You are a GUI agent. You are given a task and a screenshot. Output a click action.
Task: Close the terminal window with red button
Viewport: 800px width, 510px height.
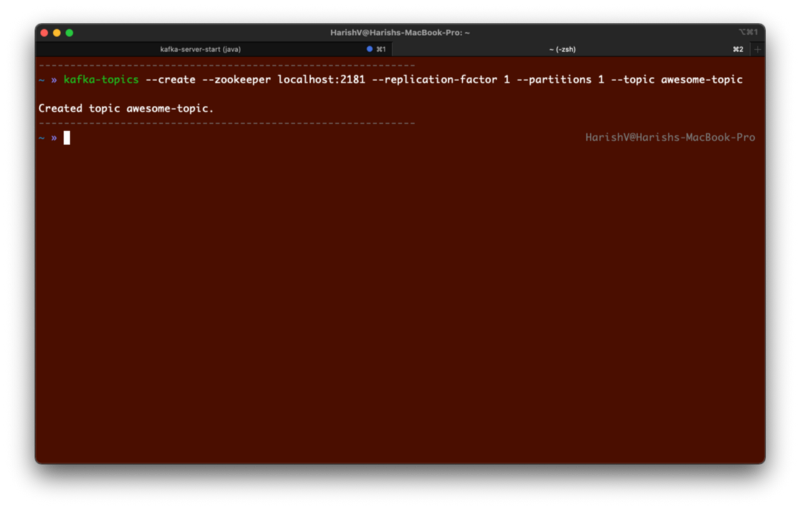[44, 33]
